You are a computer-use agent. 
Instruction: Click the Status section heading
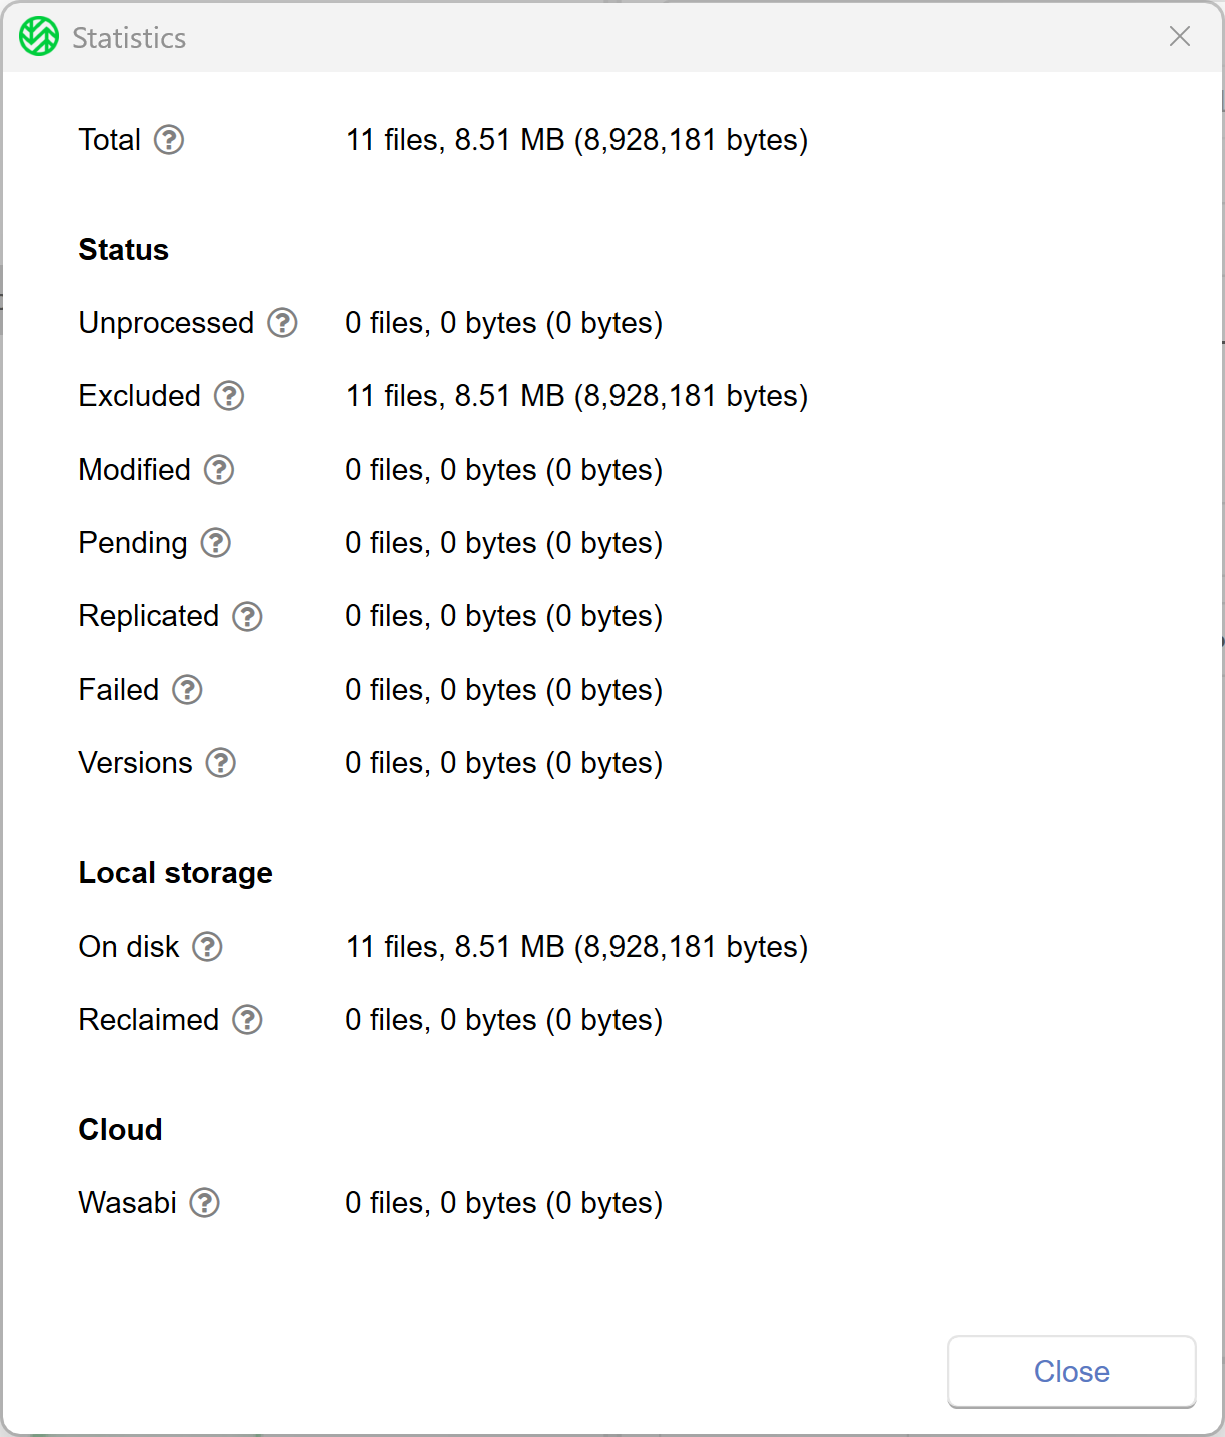[x=124, y=250]
